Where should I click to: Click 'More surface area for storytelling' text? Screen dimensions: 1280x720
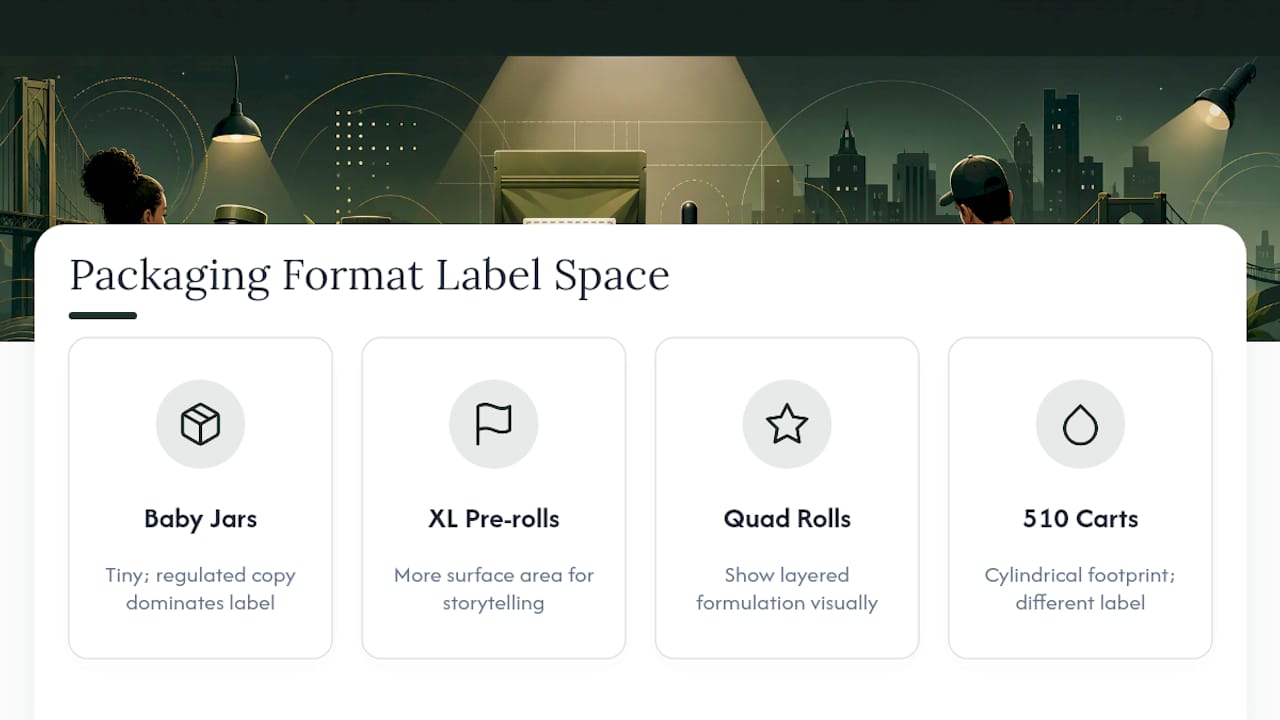coord(494,589)
